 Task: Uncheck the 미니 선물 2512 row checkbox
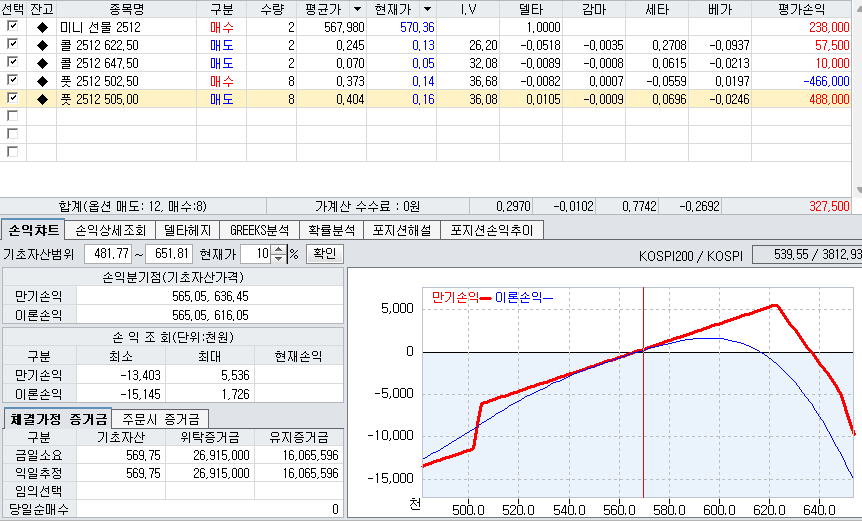click(x=12, y=26)
